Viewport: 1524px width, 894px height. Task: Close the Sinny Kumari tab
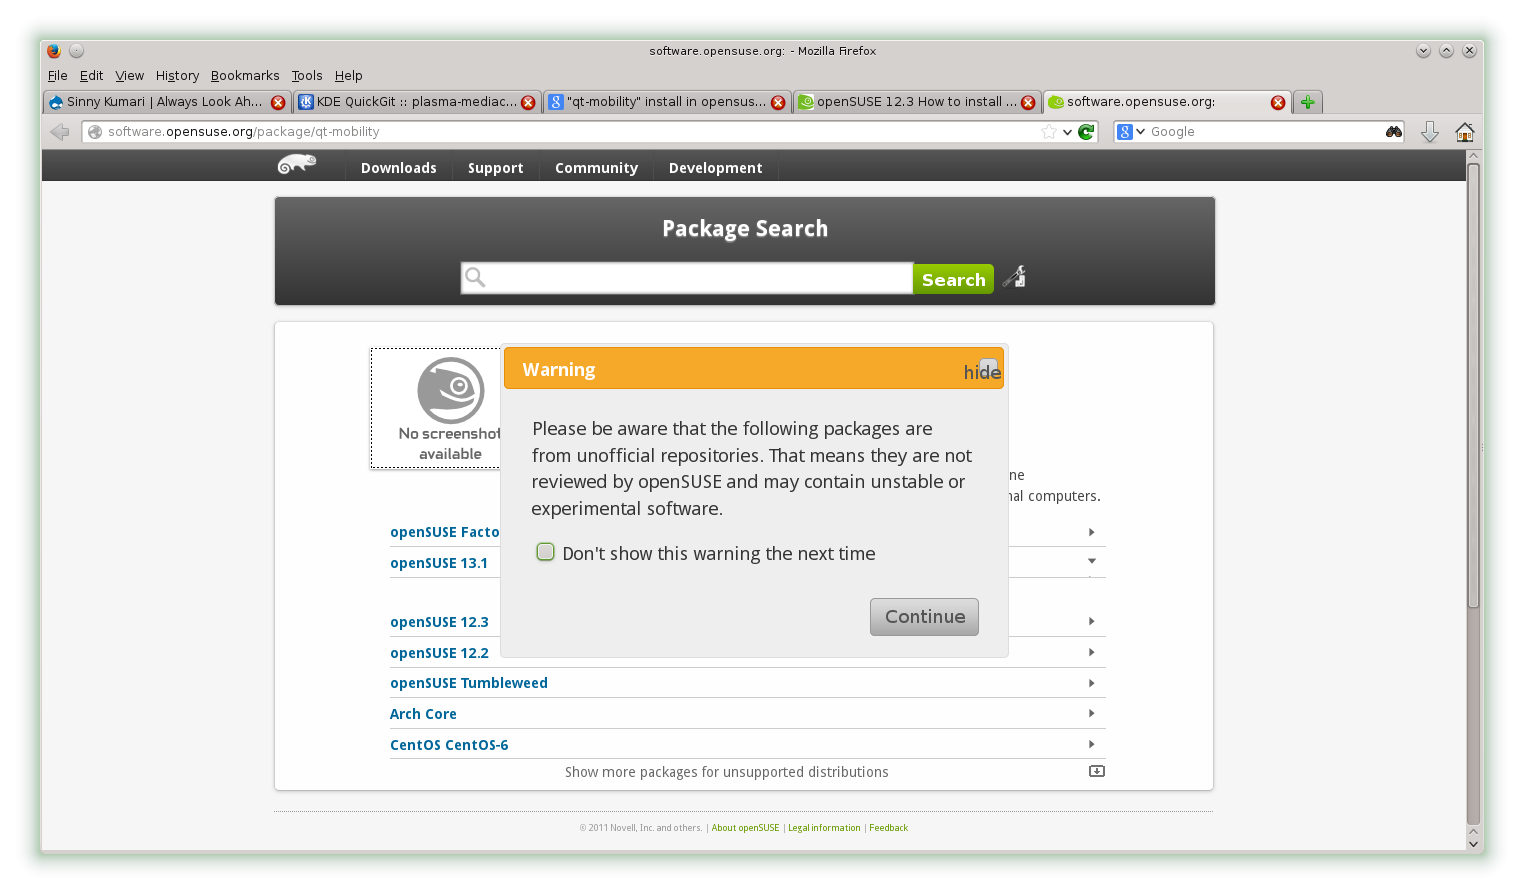(278, 102)
